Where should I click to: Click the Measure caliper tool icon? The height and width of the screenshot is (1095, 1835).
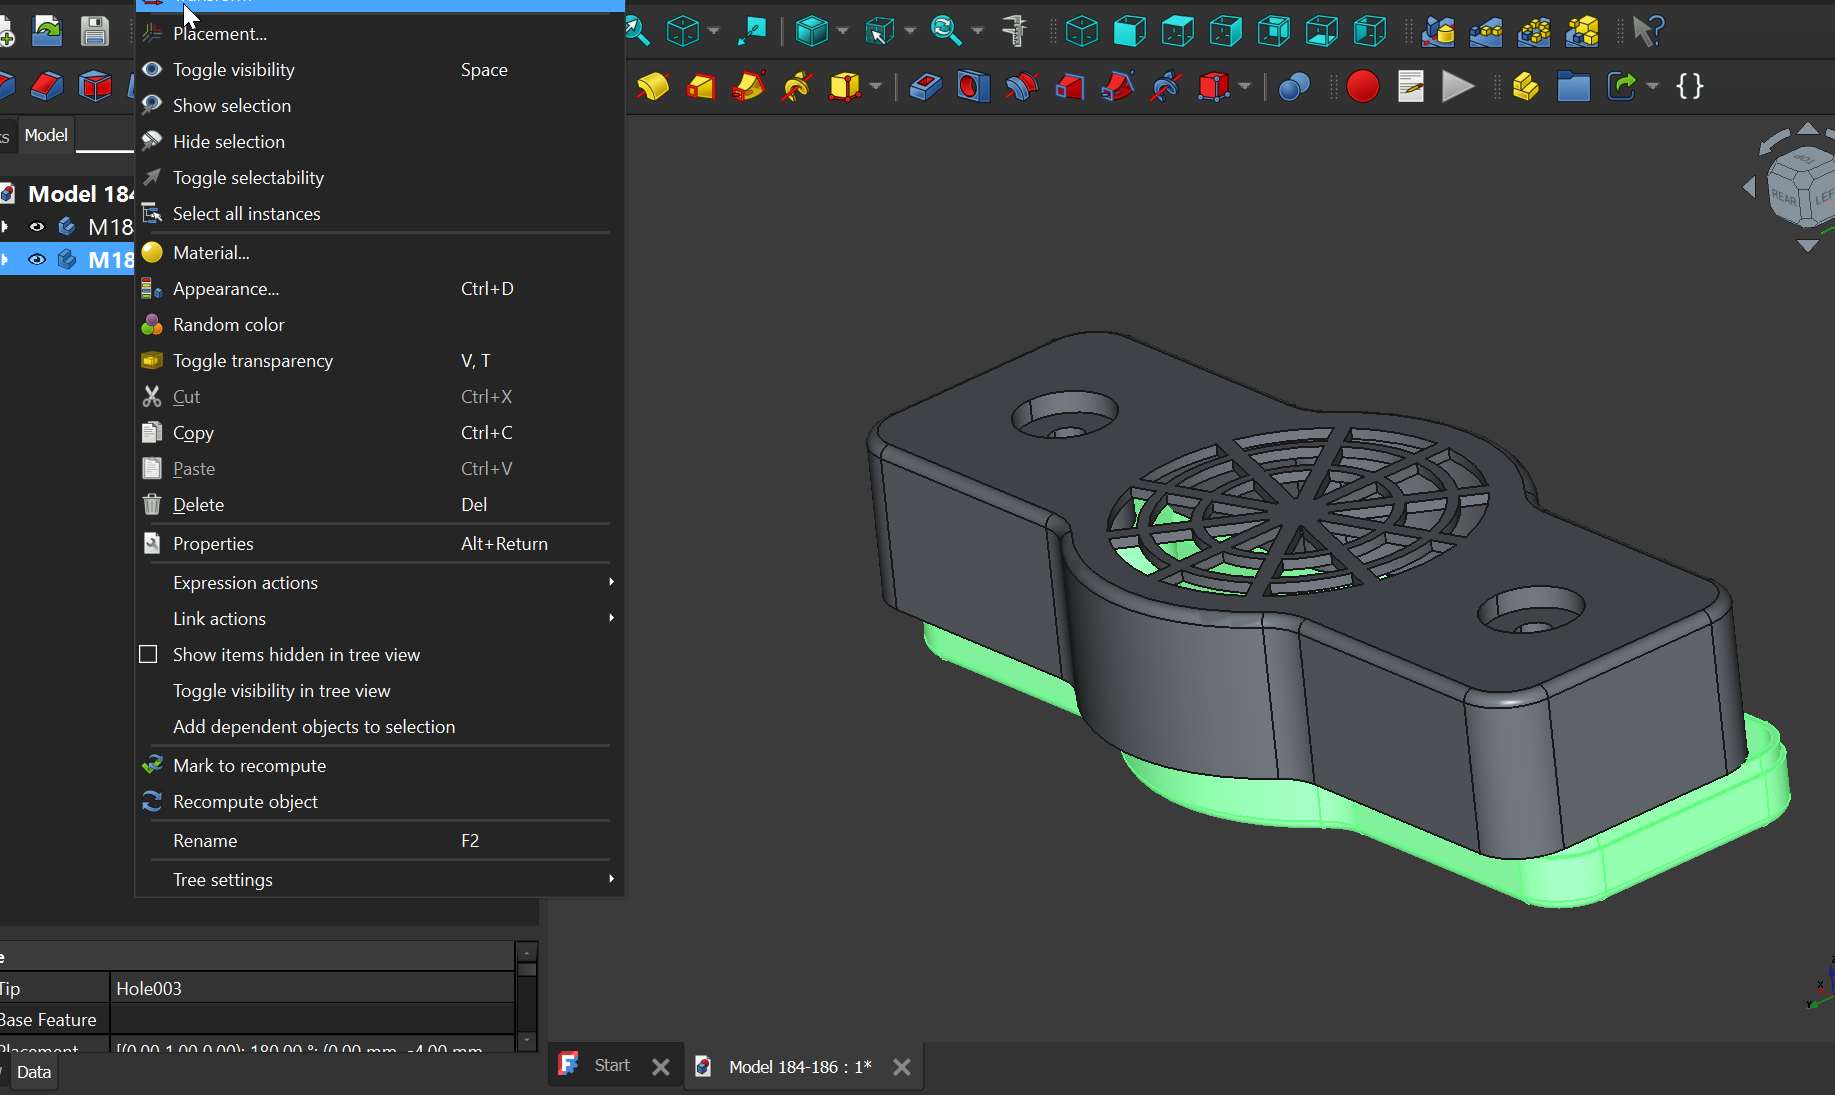click(1015, 31)
